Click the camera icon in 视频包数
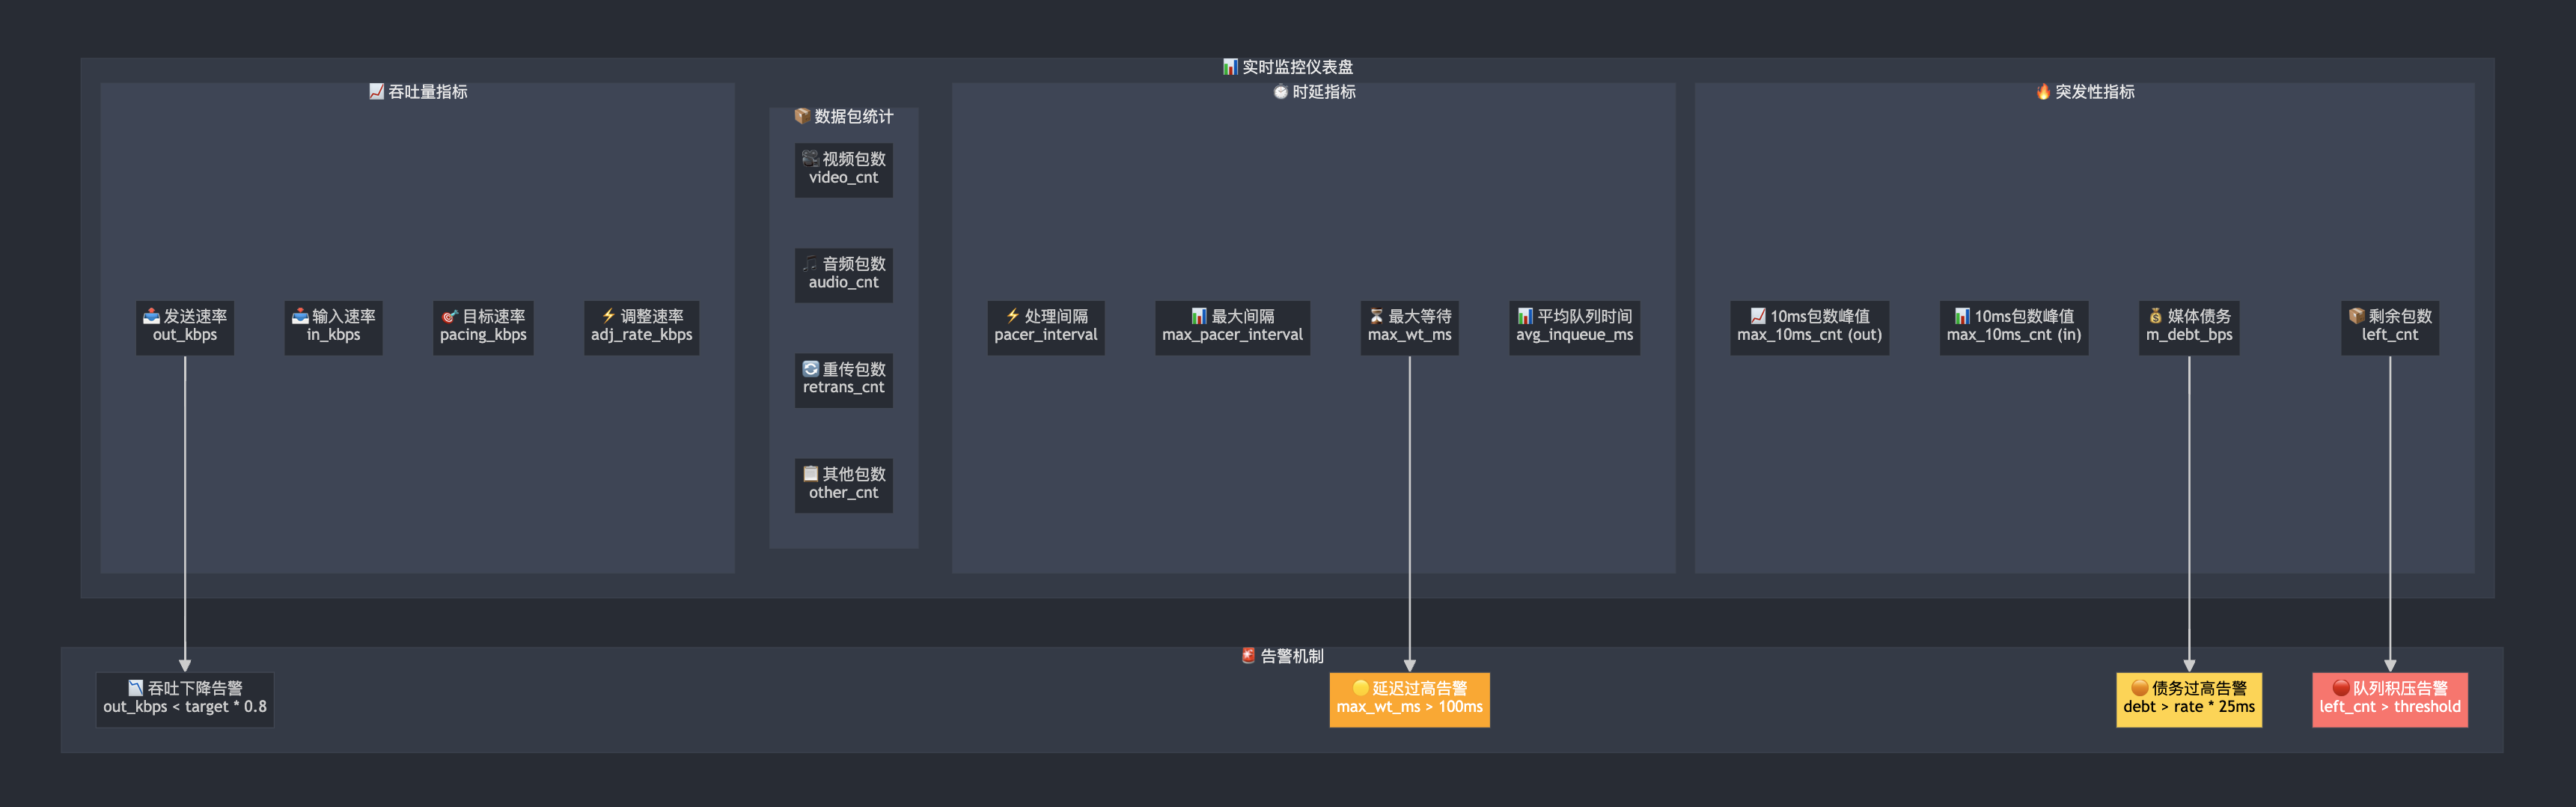The height and width of the screenshot is (807, 2576). [x=810, y=158]
